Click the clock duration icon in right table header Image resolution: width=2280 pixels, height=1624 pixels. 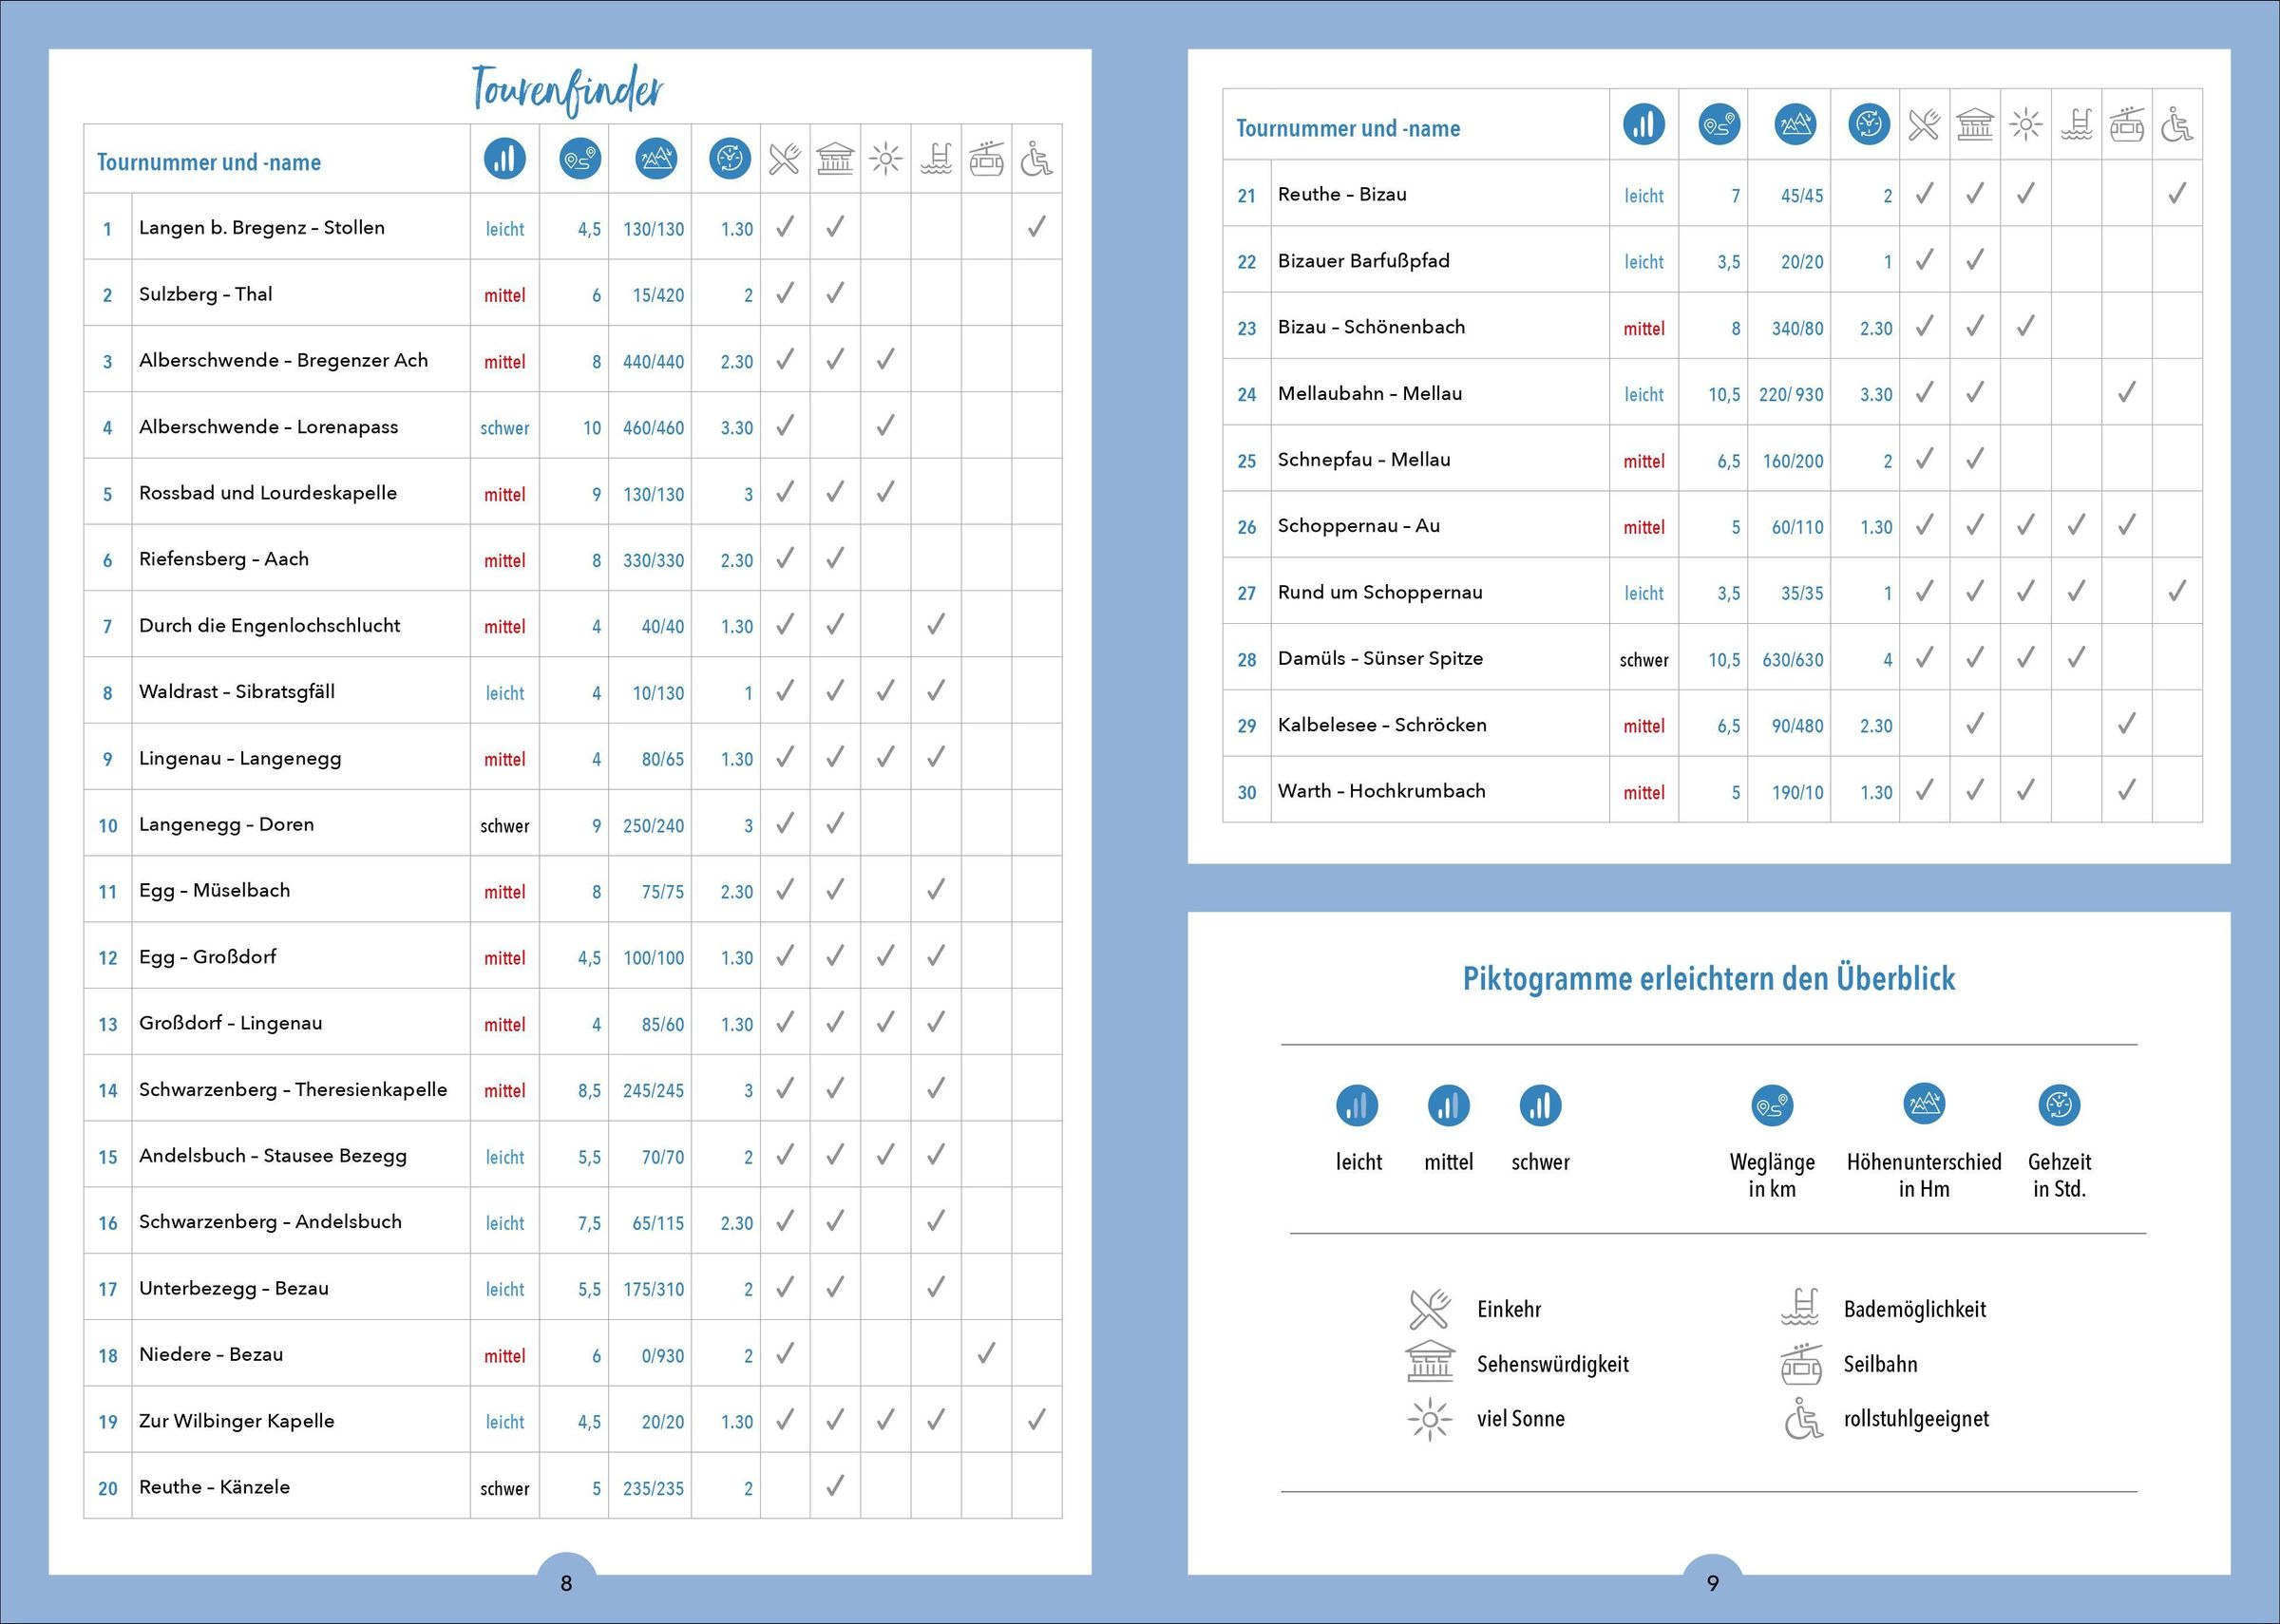1869,125
